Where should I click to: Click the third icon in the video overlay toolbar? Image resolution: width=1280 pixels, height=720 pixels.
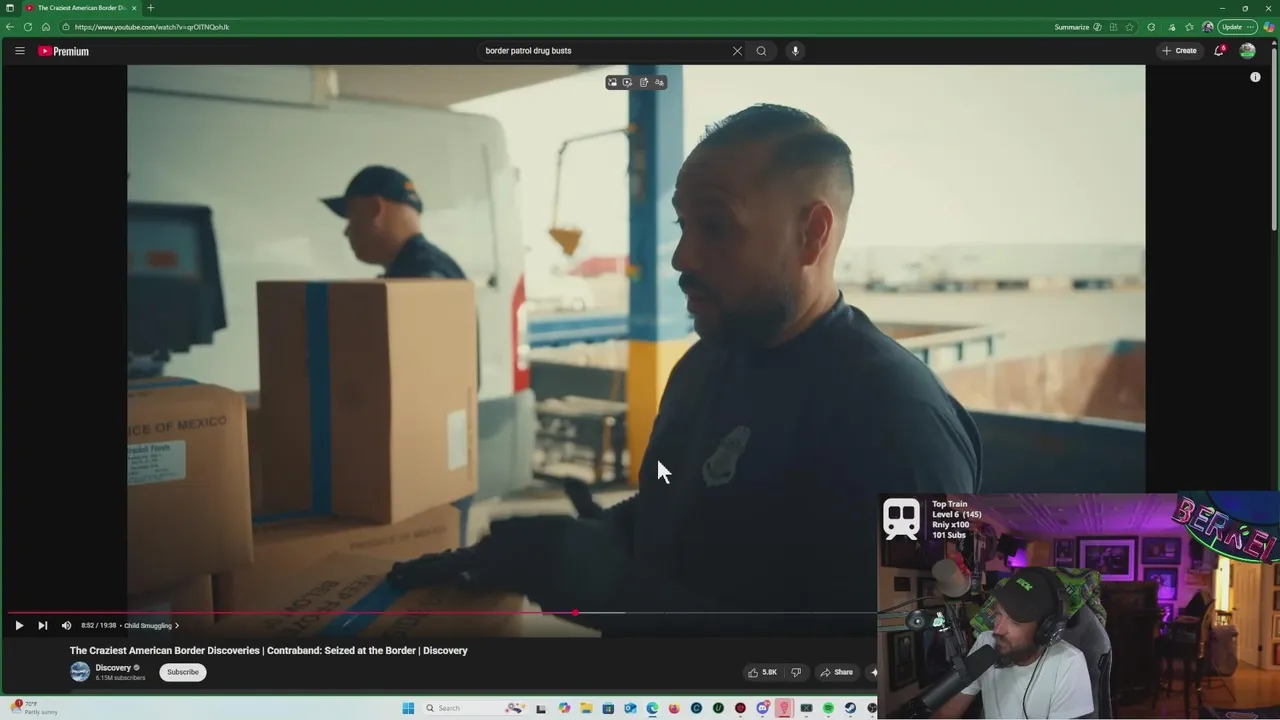(643, 82)
